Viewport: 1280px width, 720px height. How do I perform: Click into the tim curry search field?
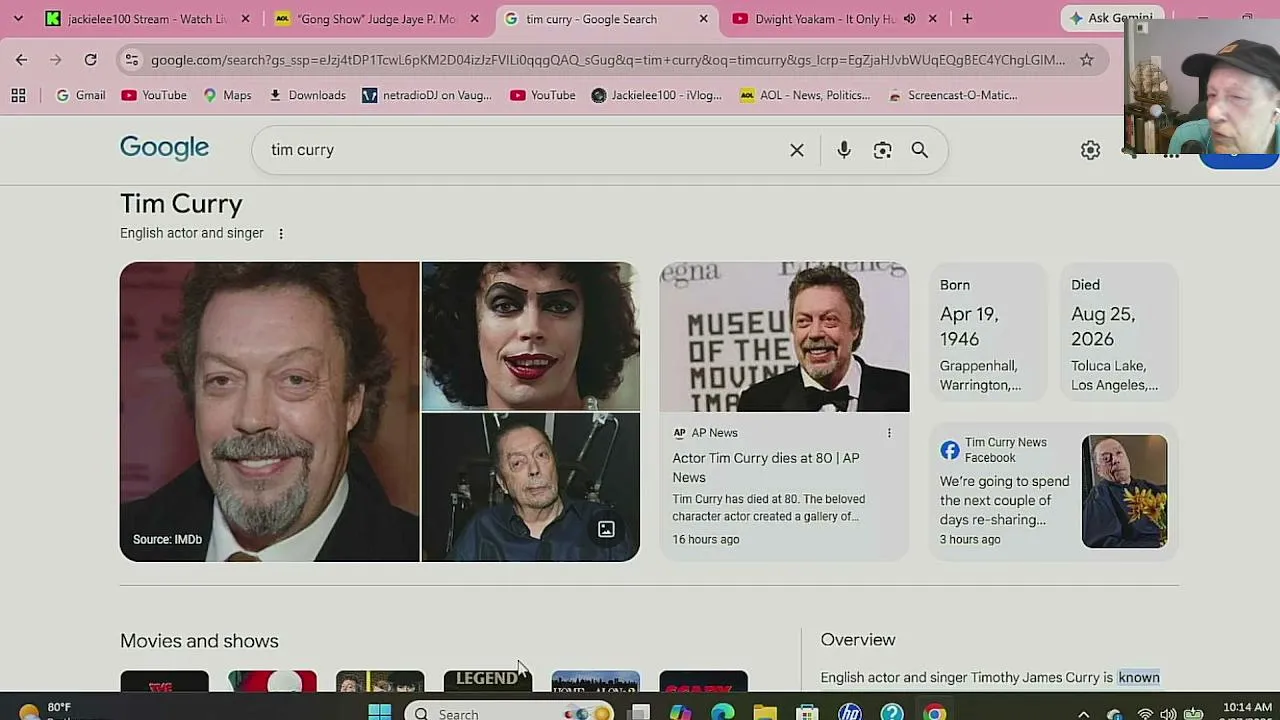(520, 150)
